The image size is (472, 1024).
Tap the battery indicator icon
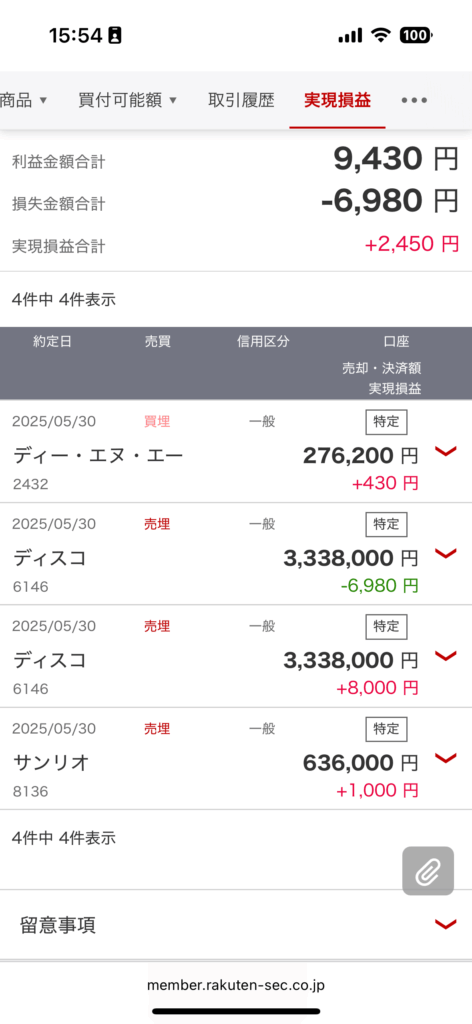[415, 35]
